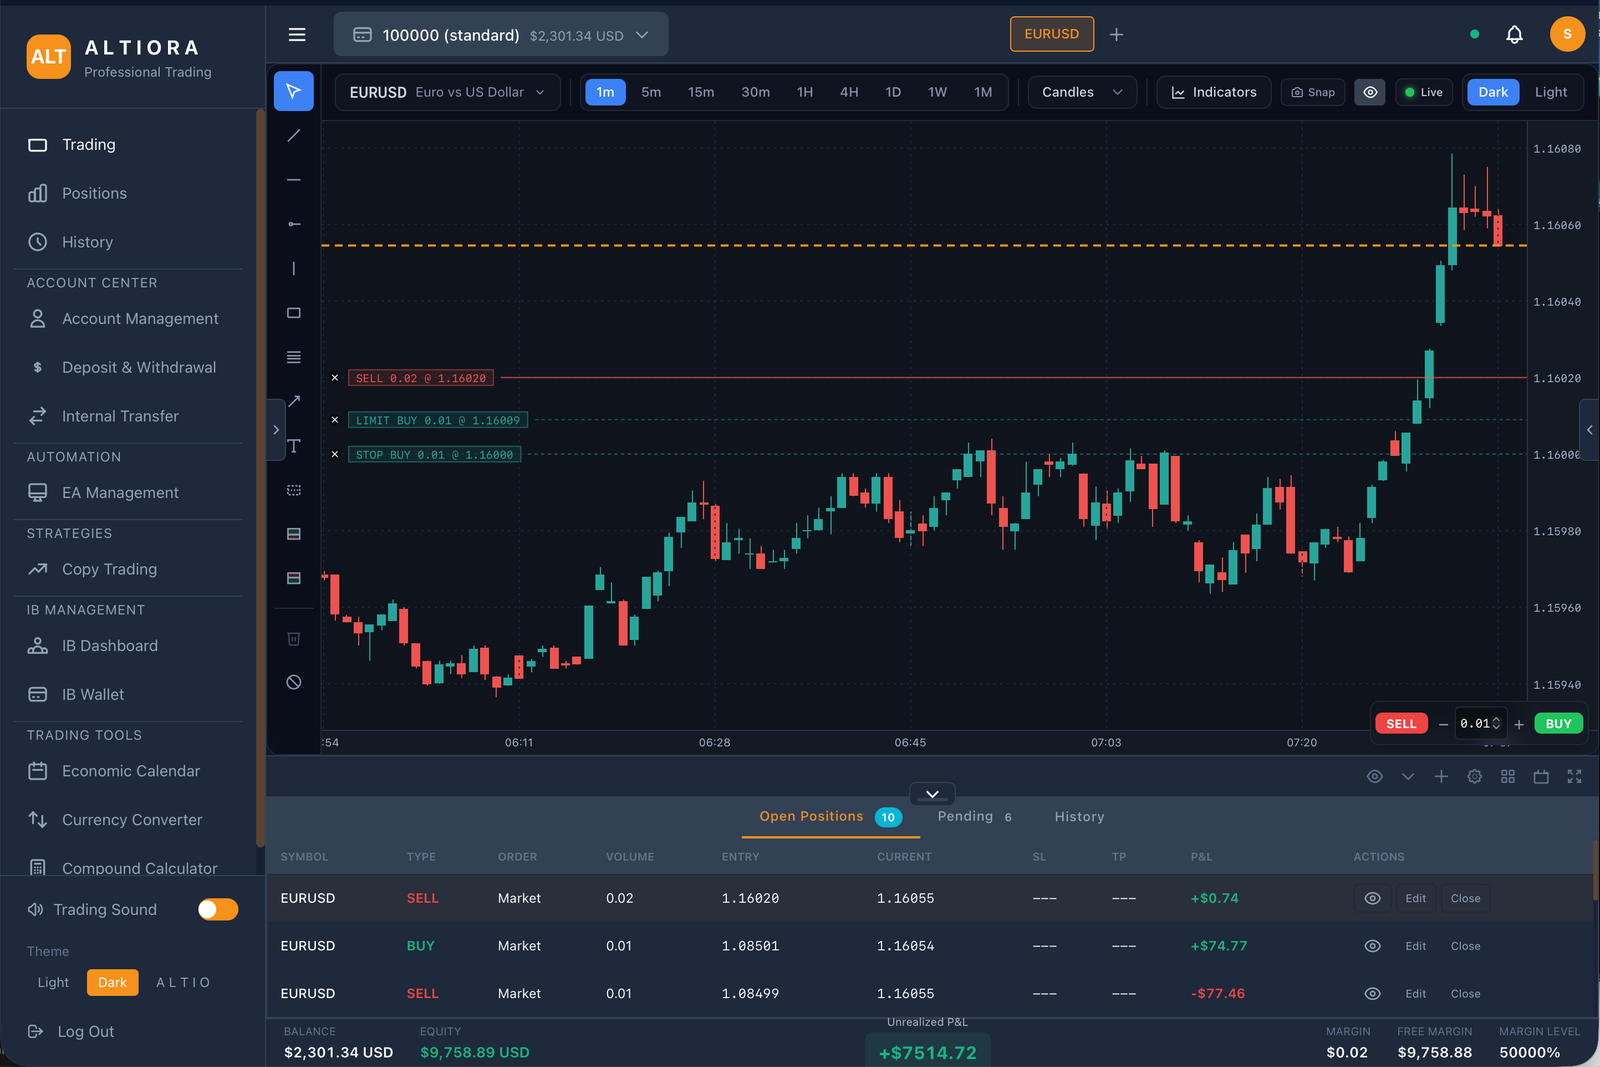Select the vertical line tool
The image size is (1600, 1067).
[x=293, y=268]
